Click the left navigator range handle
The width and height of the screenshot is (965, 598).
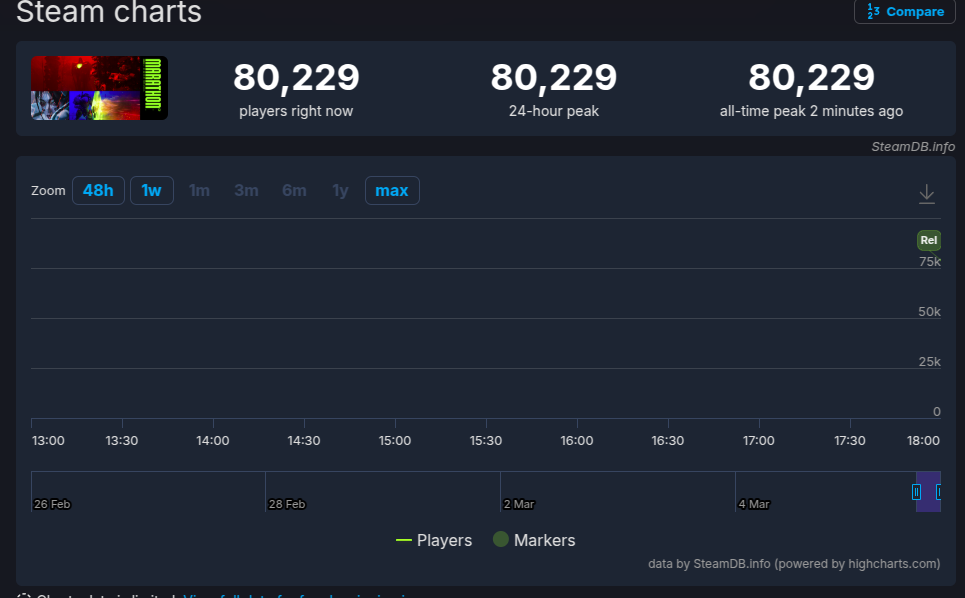tap(916, 491)
